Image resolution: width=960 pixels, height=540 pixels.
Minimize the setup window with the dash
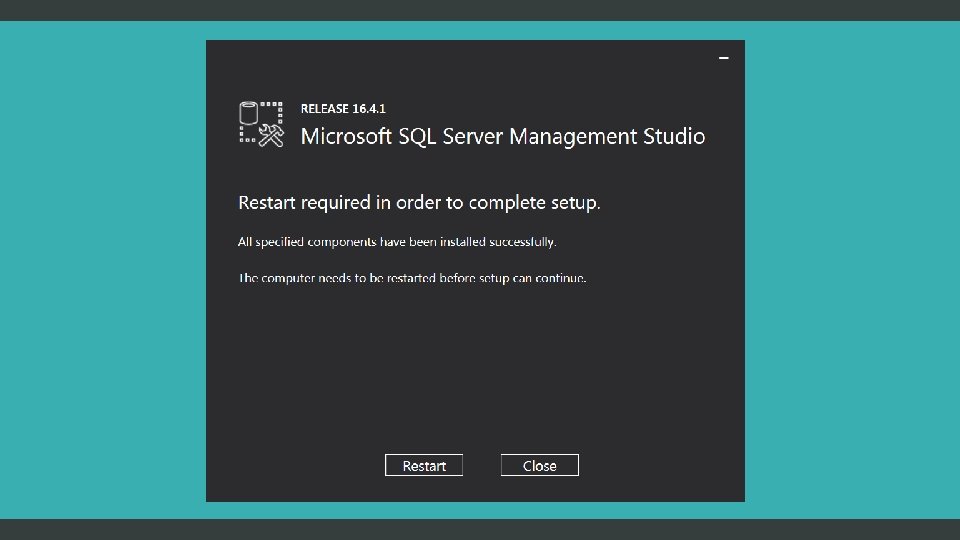[724, 58]
